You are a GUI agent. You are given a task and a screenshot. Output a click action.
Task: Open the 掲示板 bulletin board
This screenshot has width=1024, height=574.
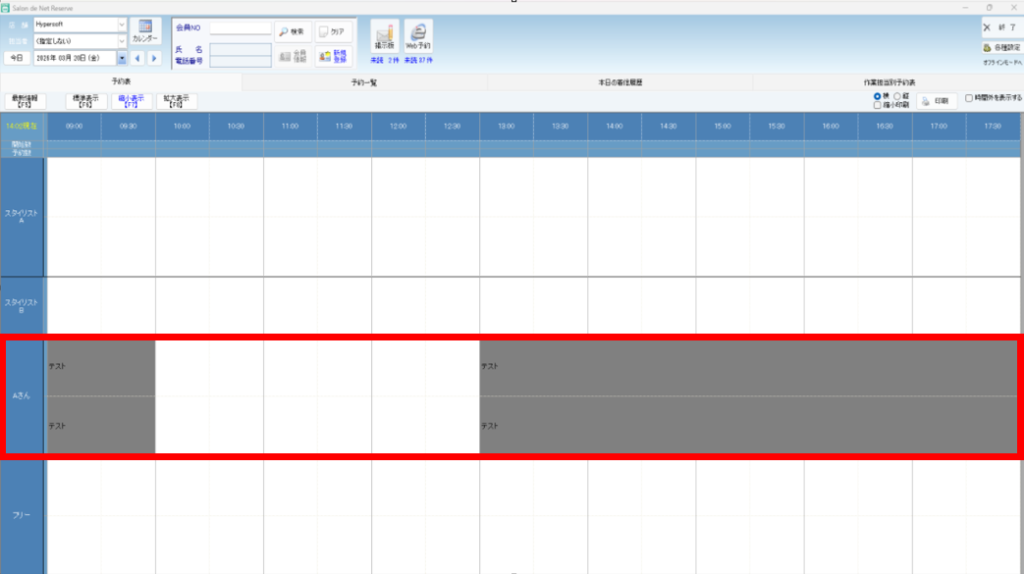coord(384,37)
